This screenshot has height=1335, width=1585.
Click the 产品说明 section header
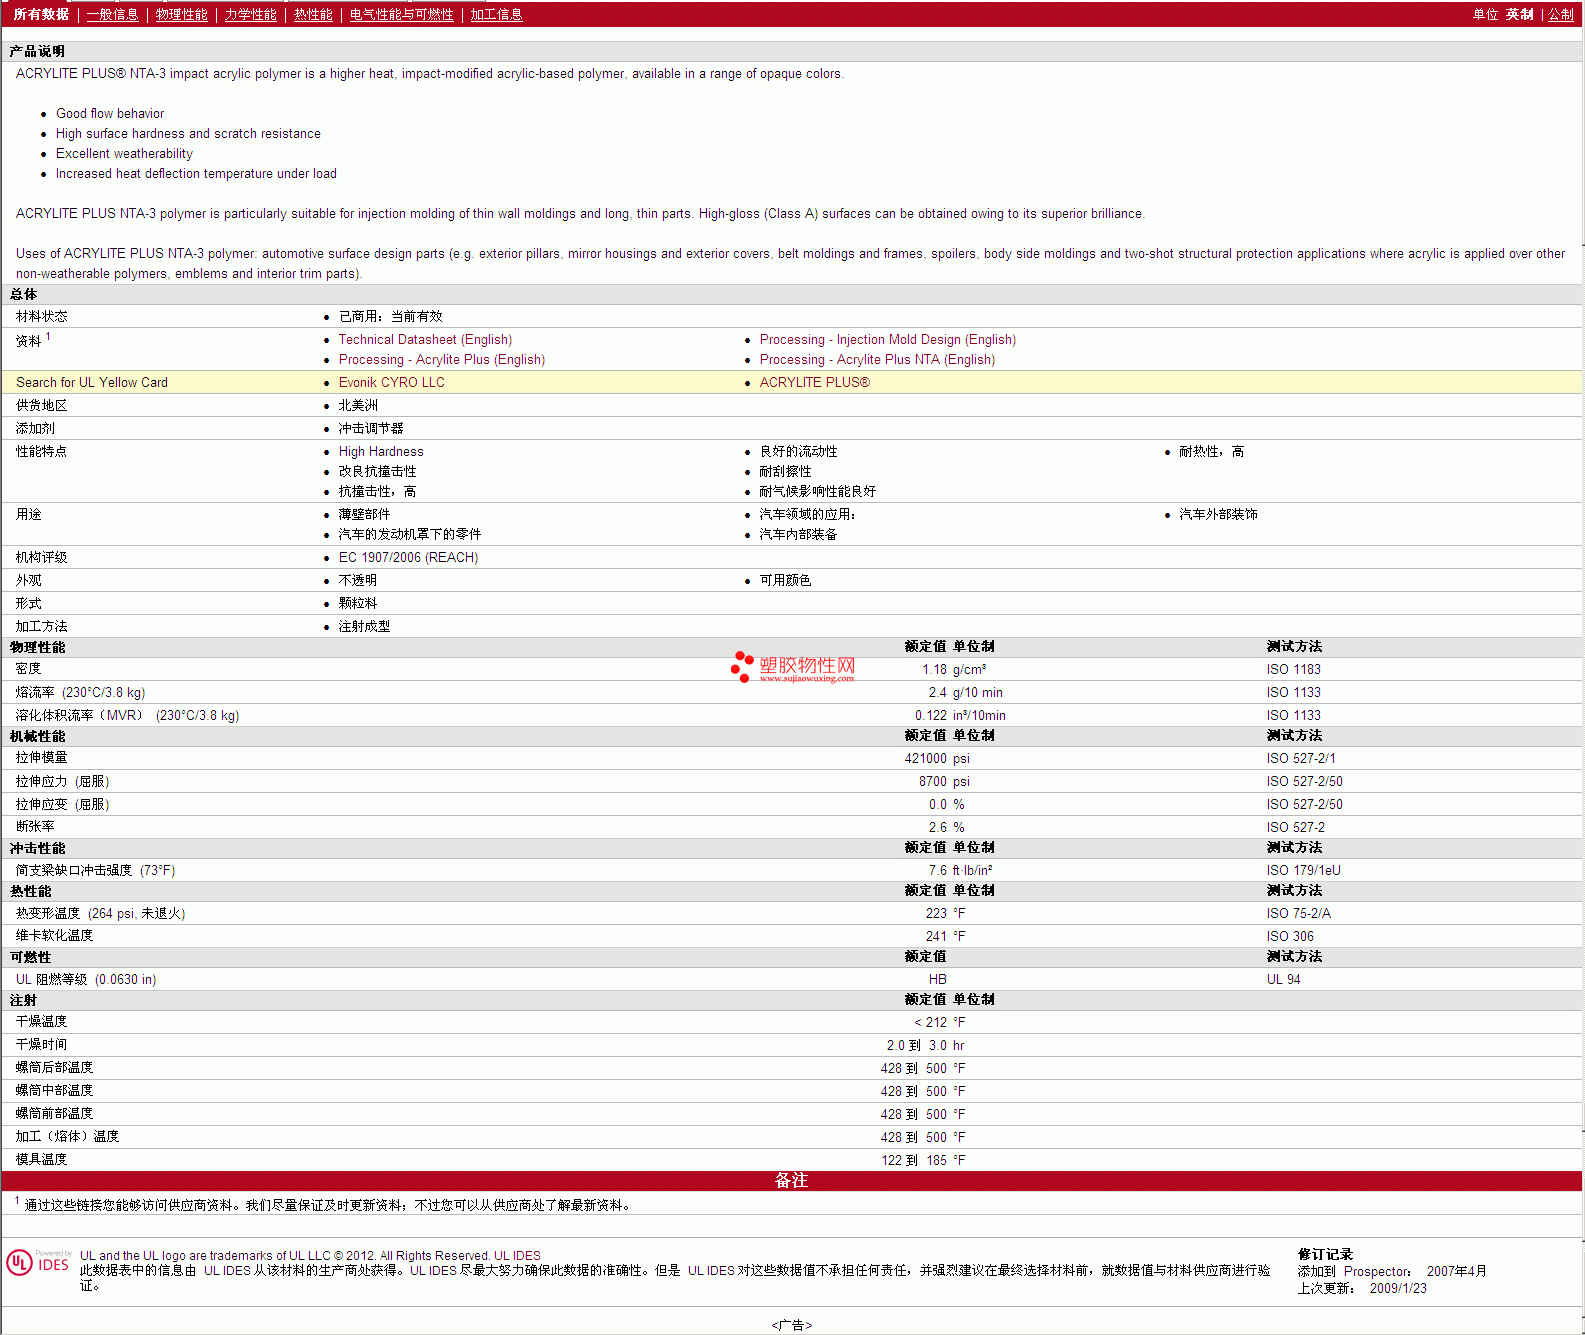(x=37, y=51)
